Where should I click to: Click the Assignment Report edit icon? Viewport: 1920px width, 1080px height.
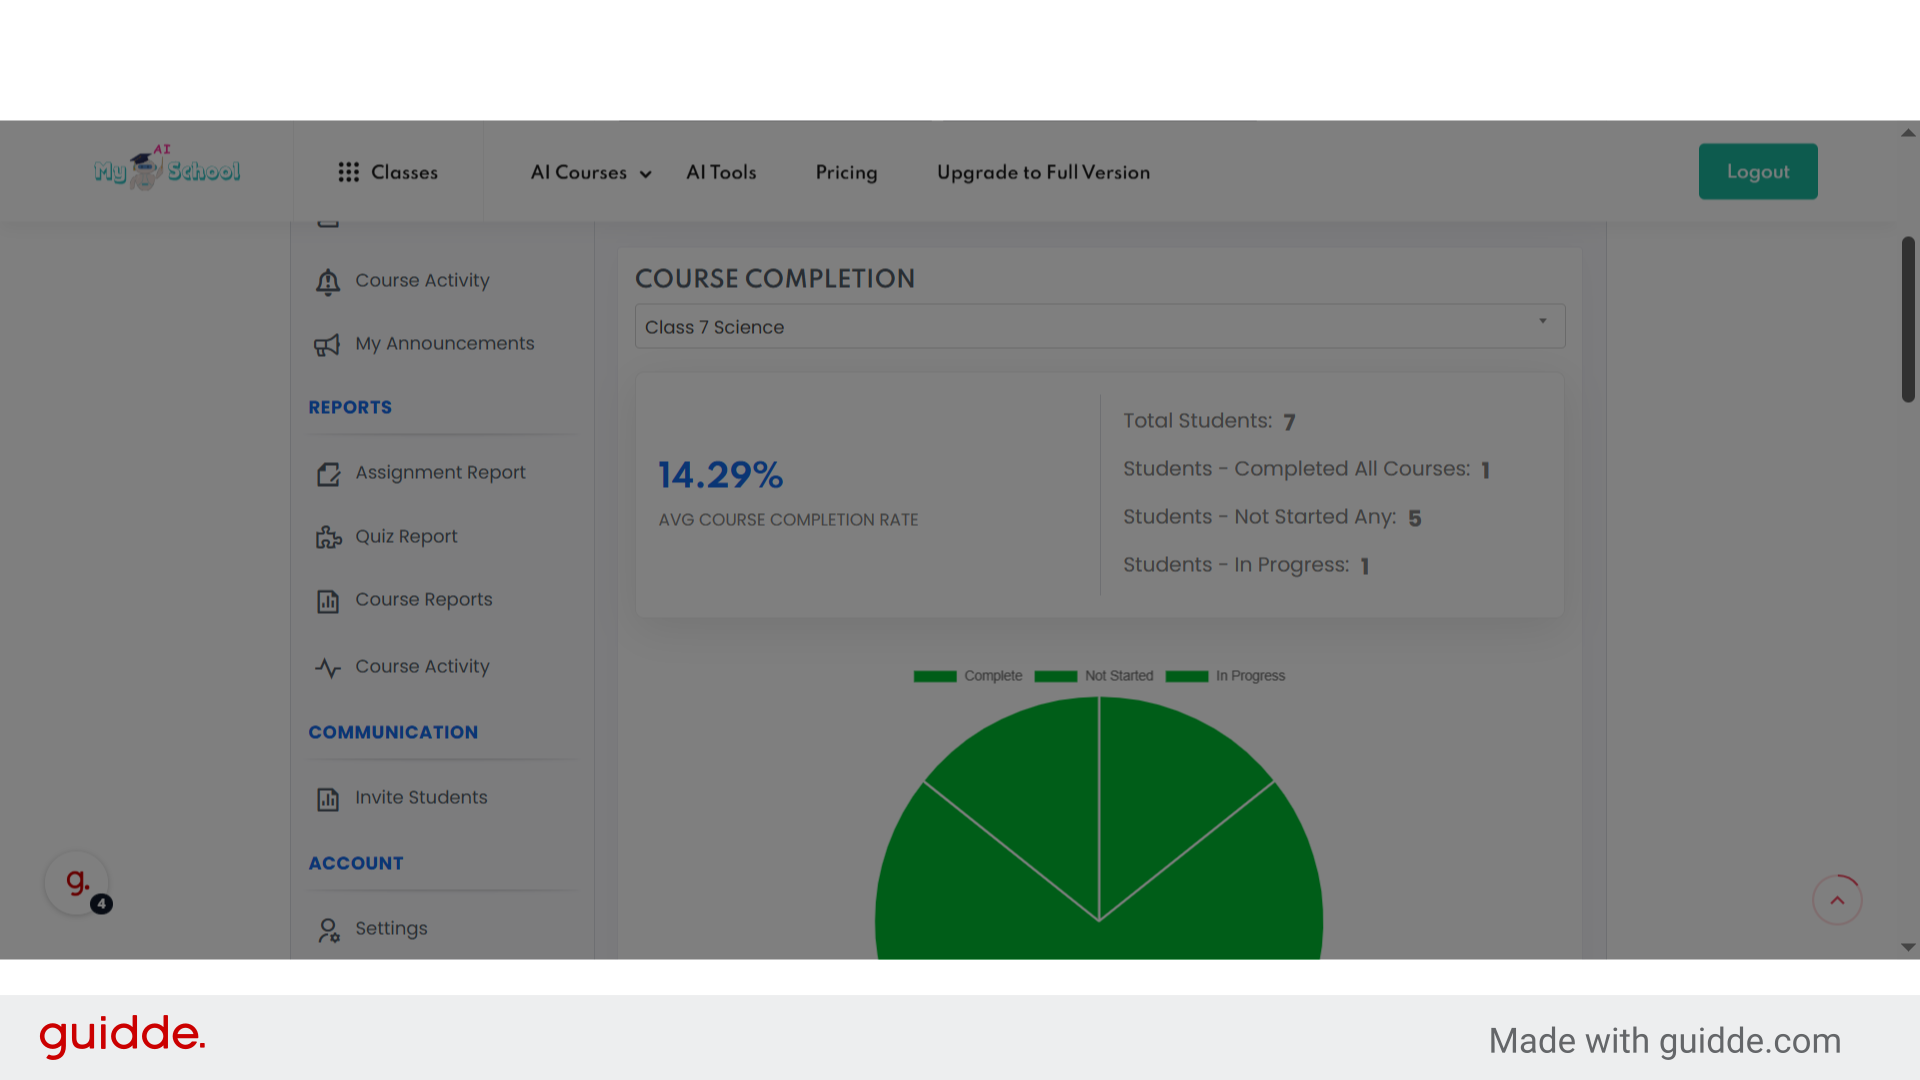click(328, 474)
